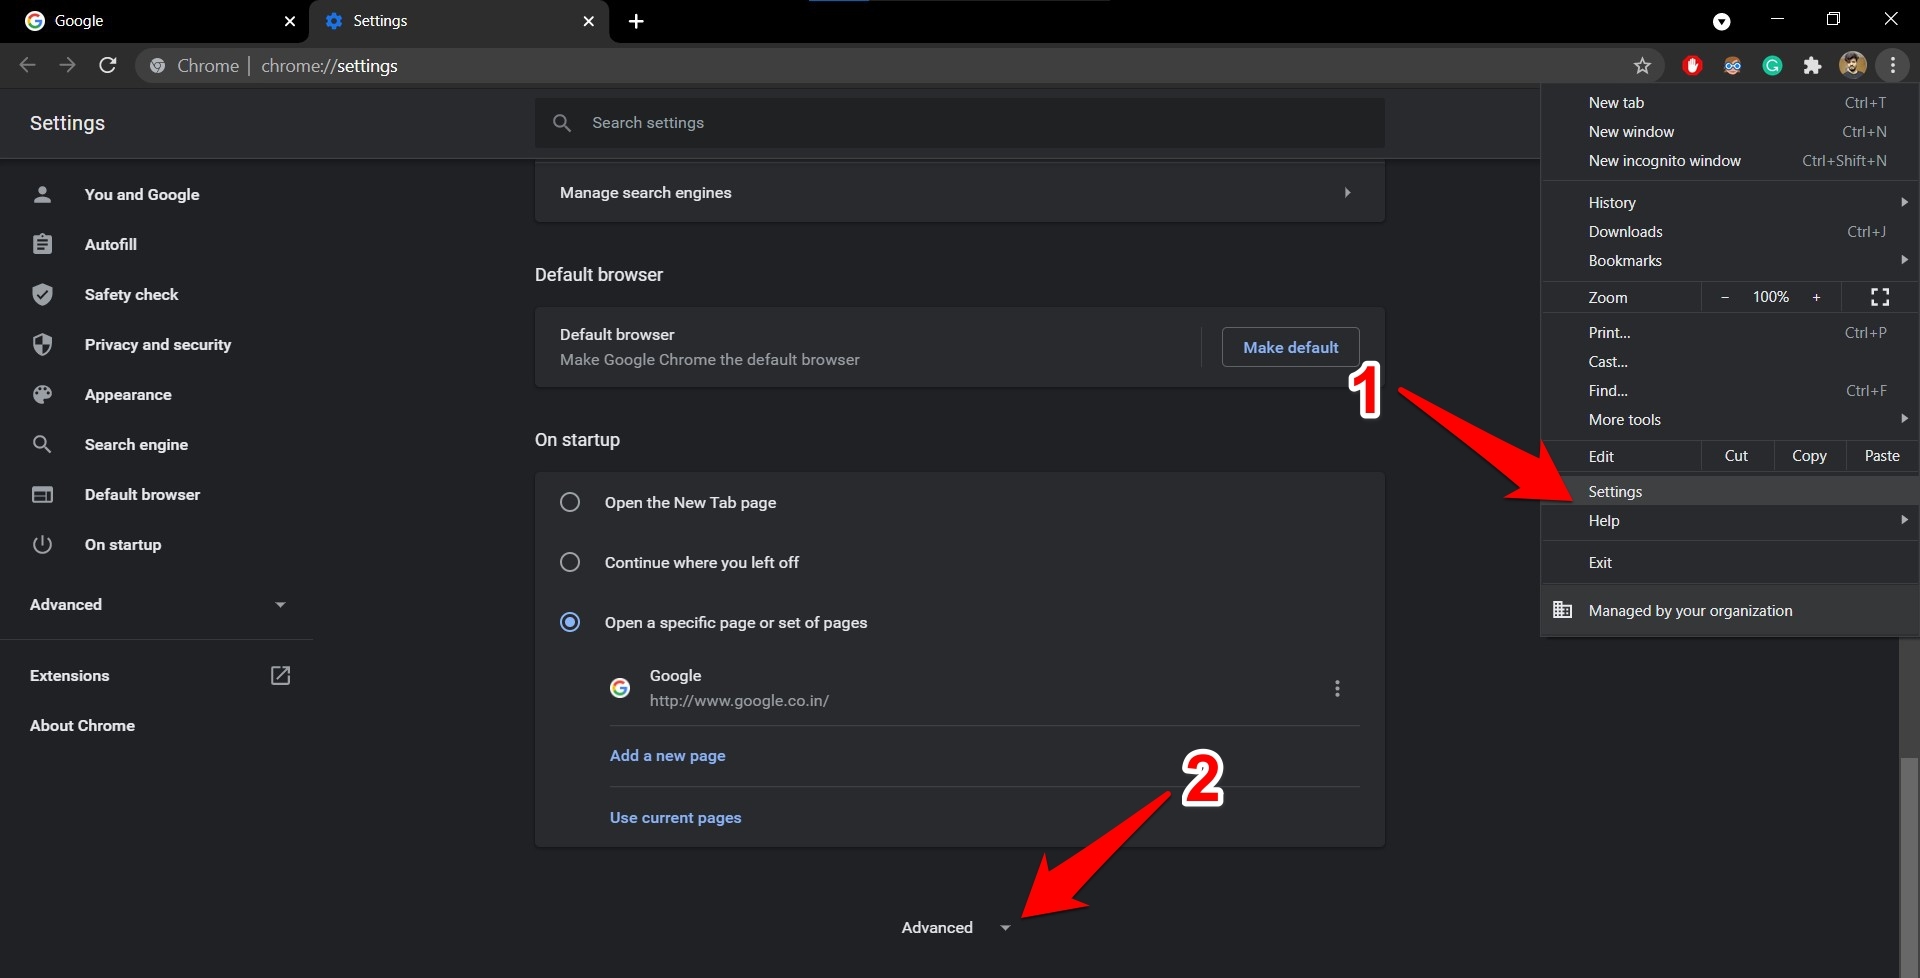The height and width of the screenshot is (978, 1920).
Task: Reload the current page
Action: 108,65
